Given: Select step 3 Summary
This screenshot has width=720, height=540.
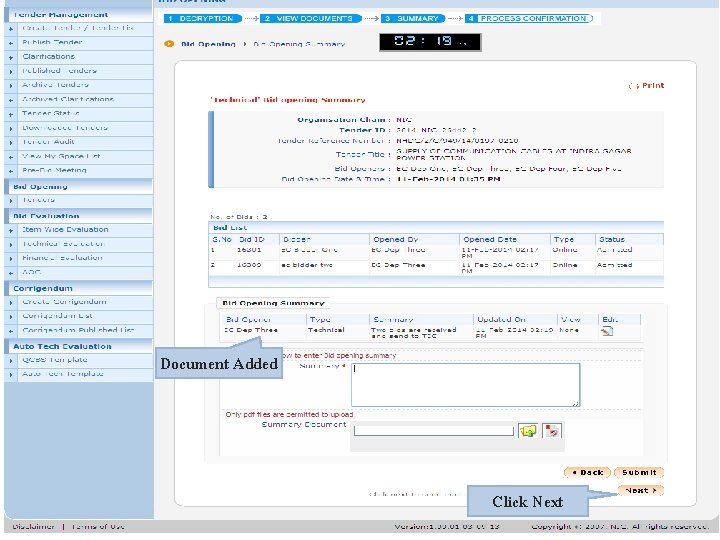Looking at the screenshot, I should point(413,18).
